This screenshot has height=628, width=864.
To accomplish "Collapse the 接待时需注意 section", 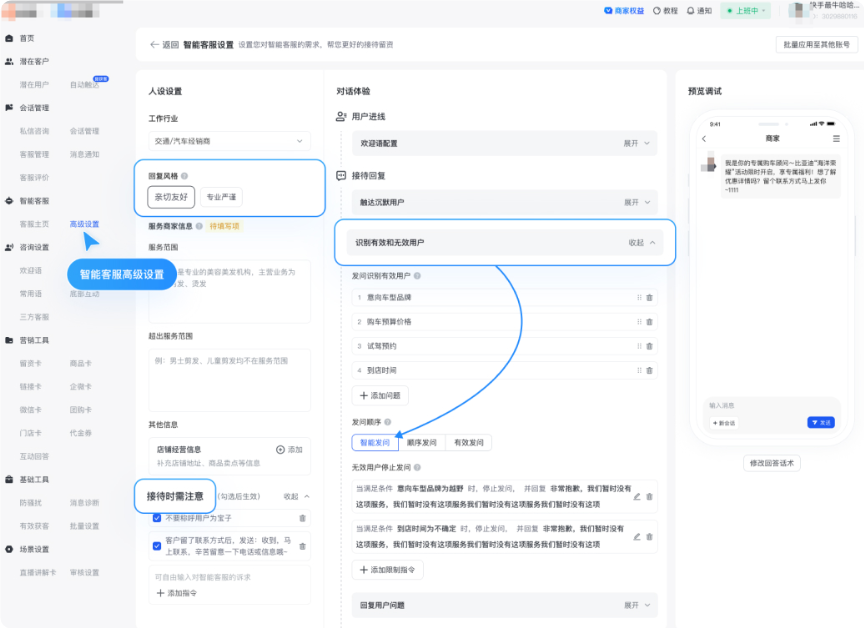I will [296, 497].
